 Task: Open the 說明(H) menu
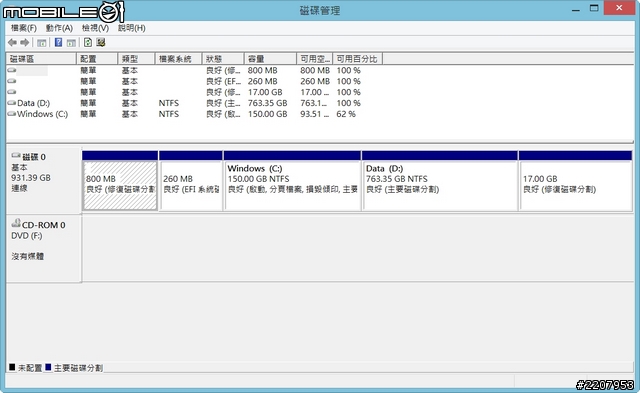[x=131, y=28]
